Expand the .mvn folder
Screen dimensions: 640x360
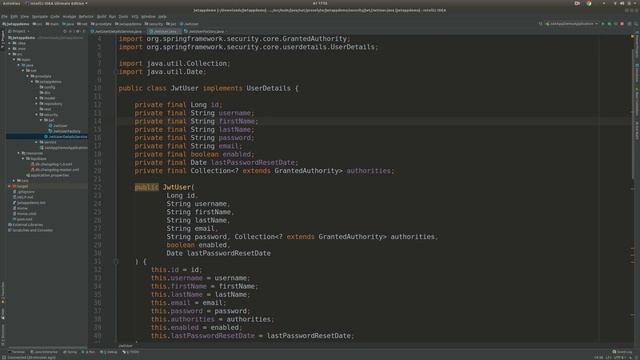[9, 49]
